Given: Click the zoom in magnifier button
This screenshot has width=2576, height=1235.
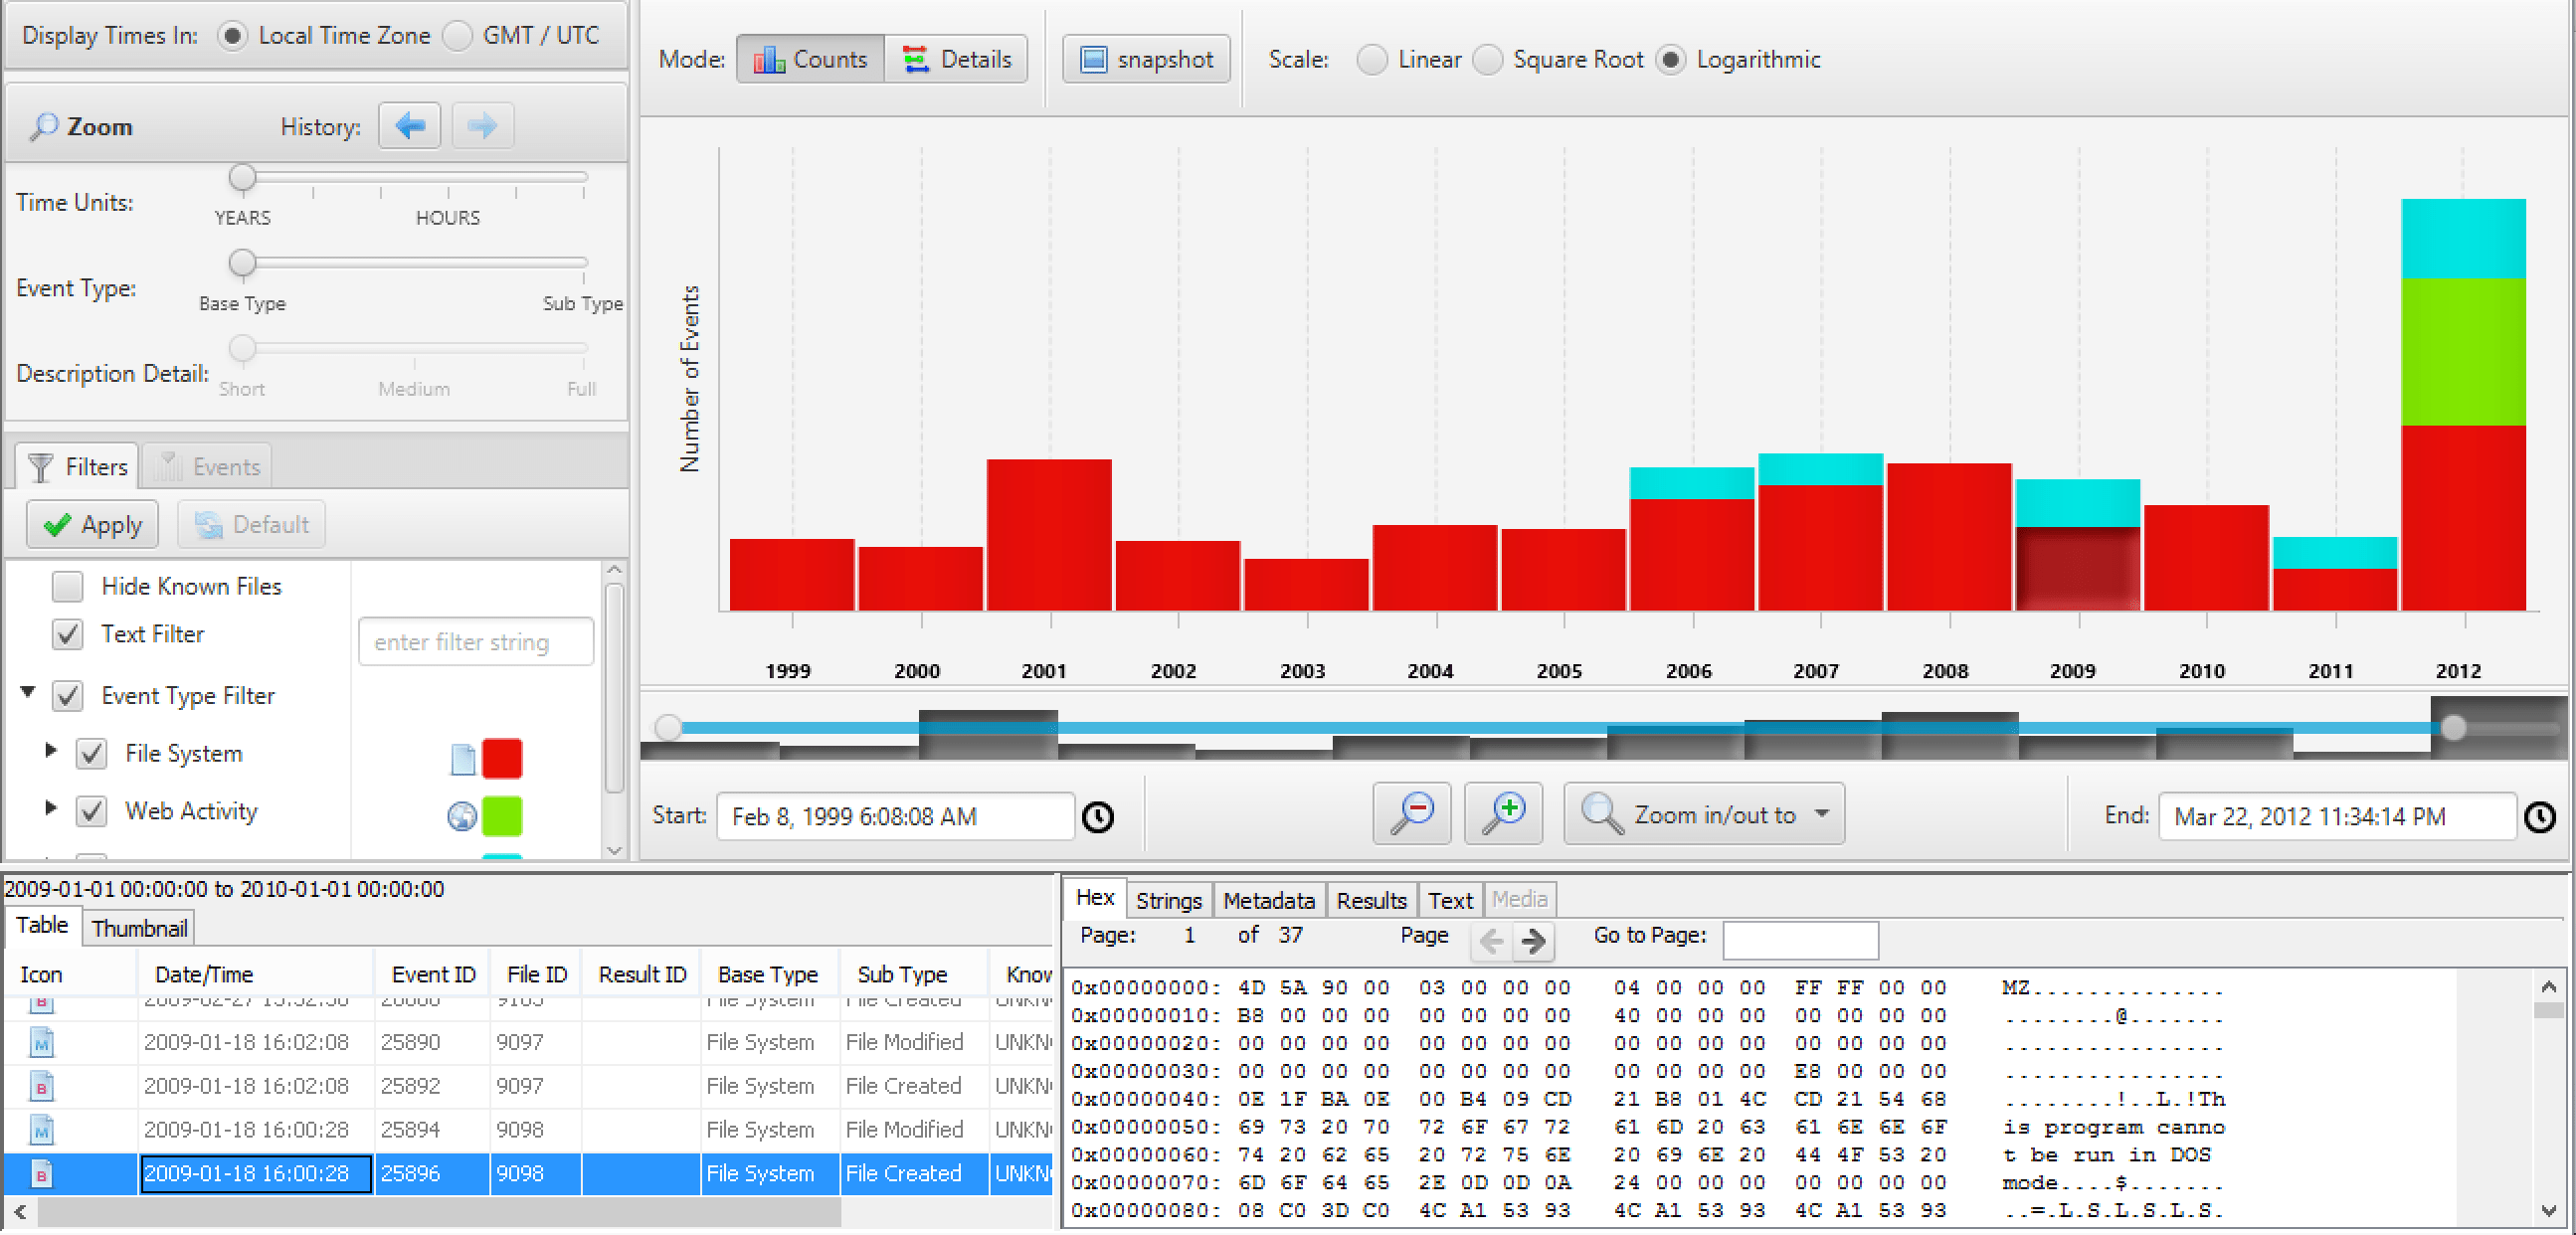Looking at the screenshot, I should coord(1503,813).
